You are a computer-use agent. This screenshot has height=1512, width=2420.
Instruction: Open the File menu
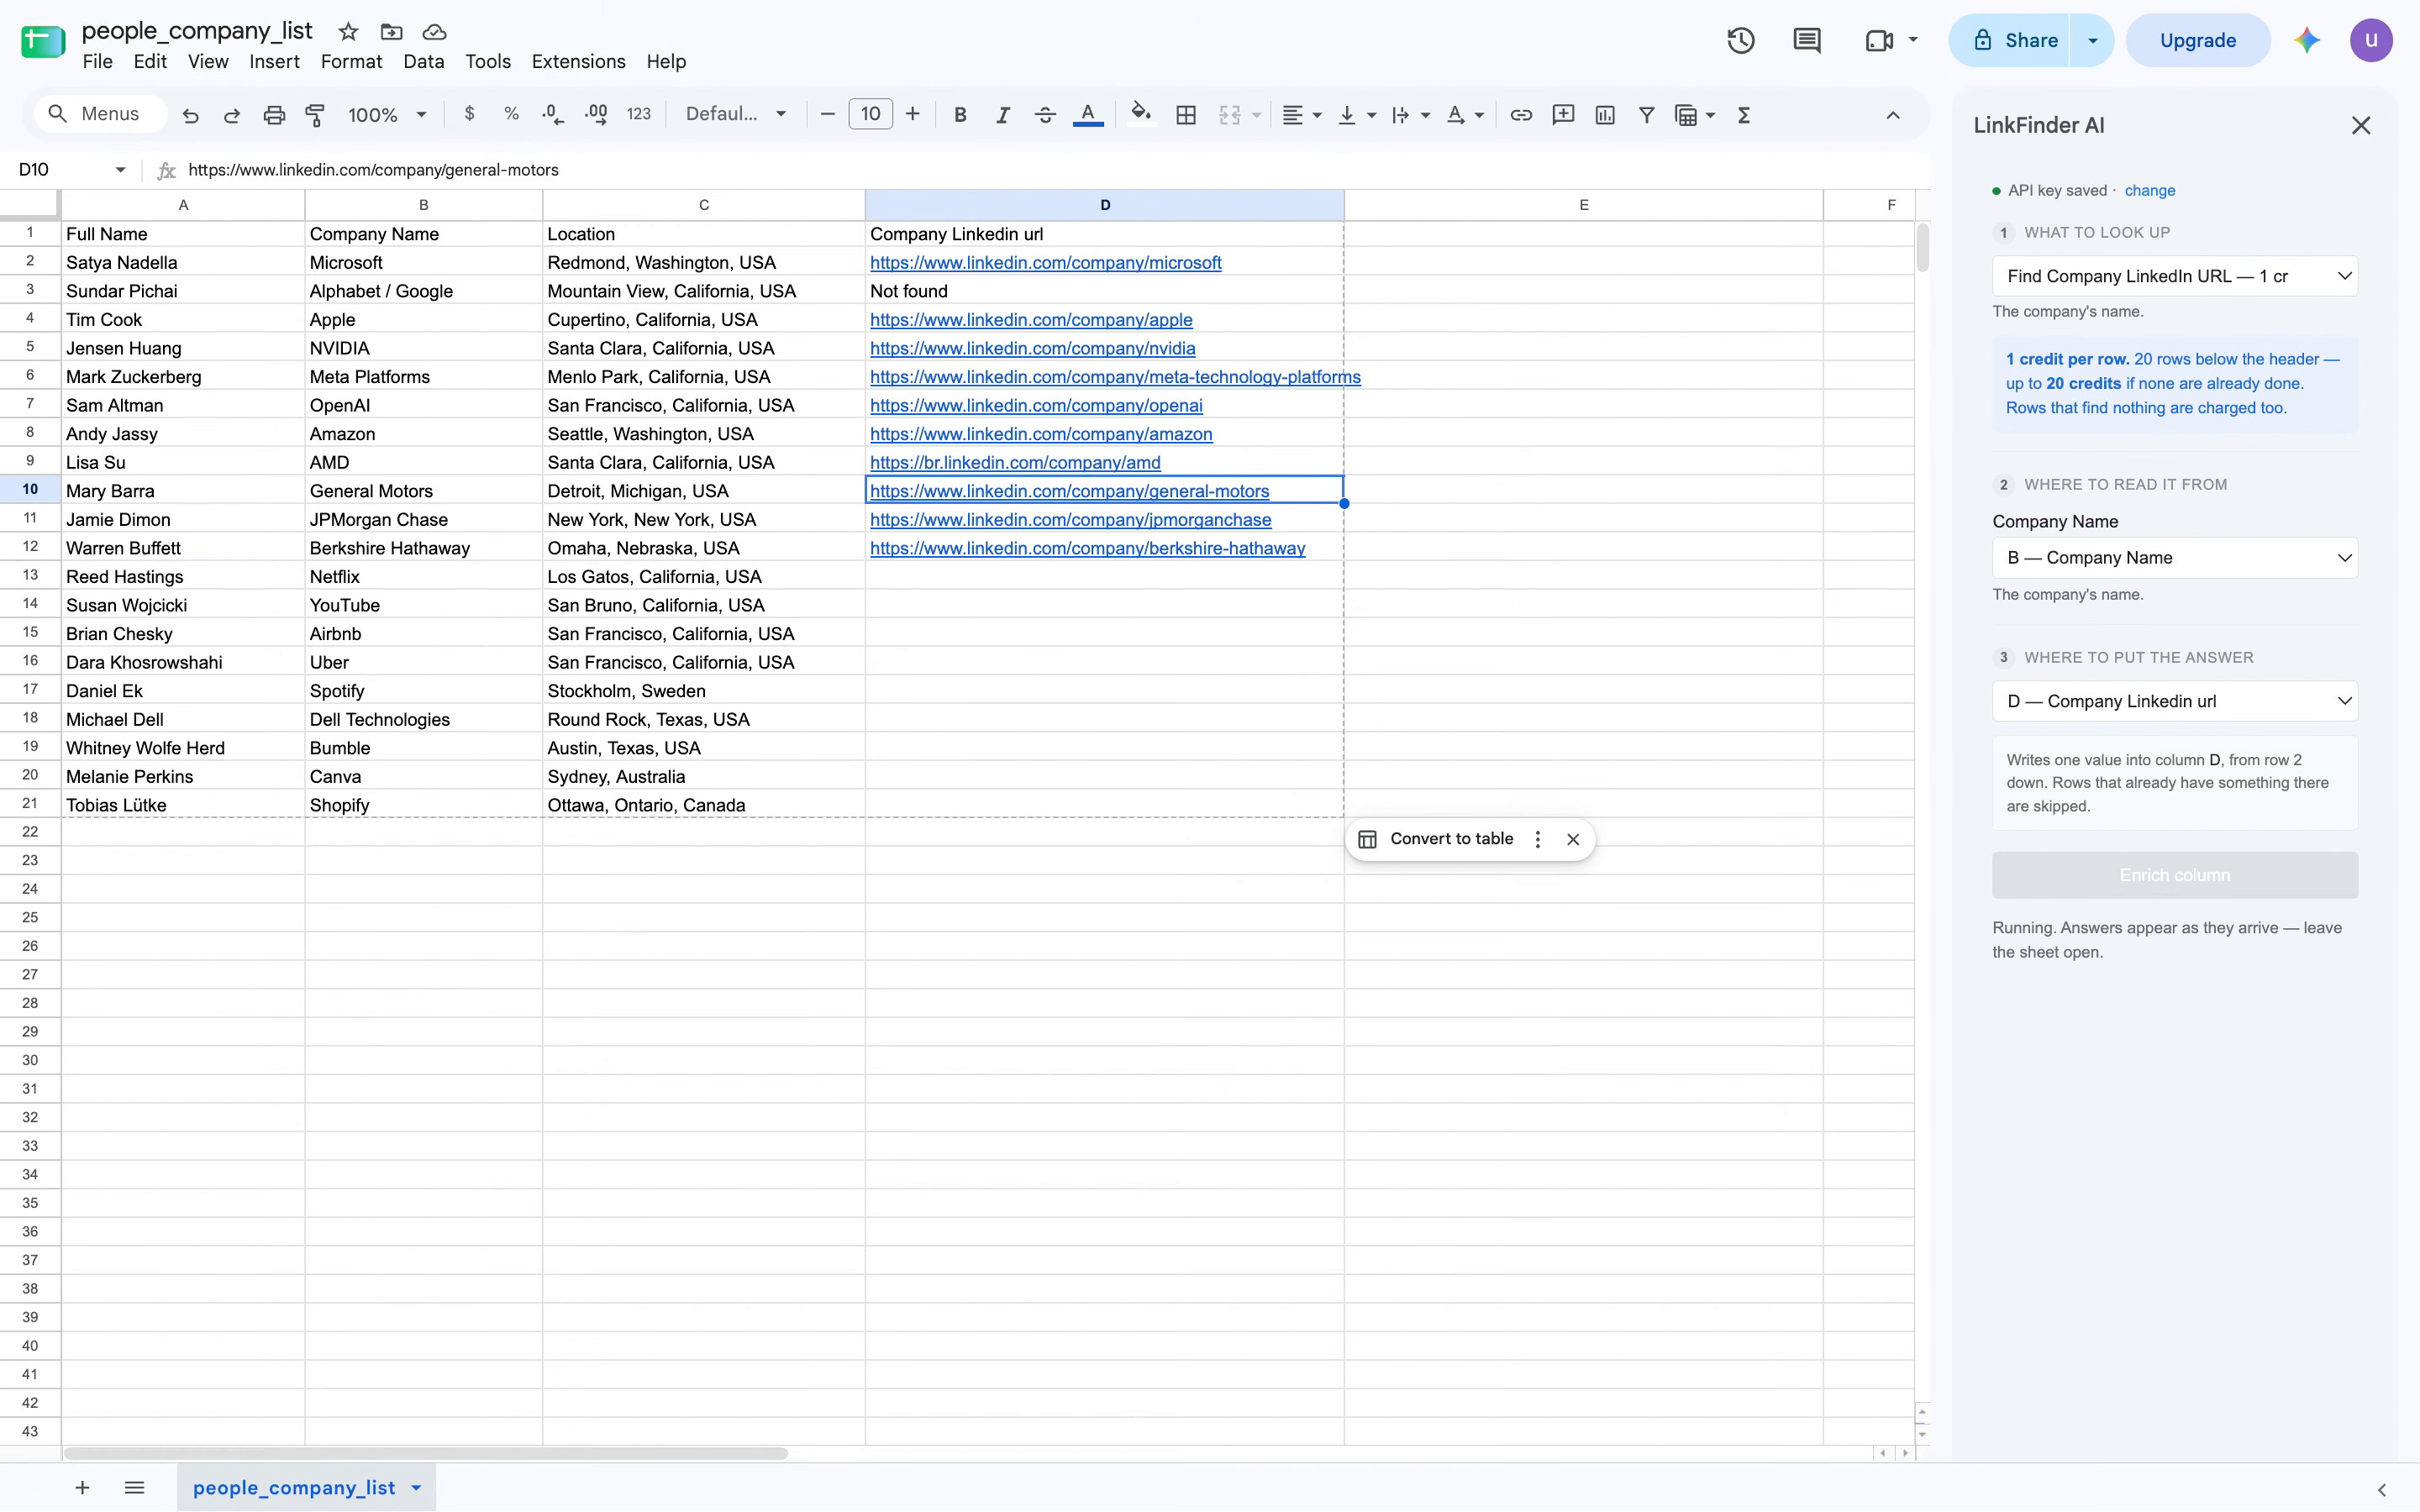click(x=97, y=62)
